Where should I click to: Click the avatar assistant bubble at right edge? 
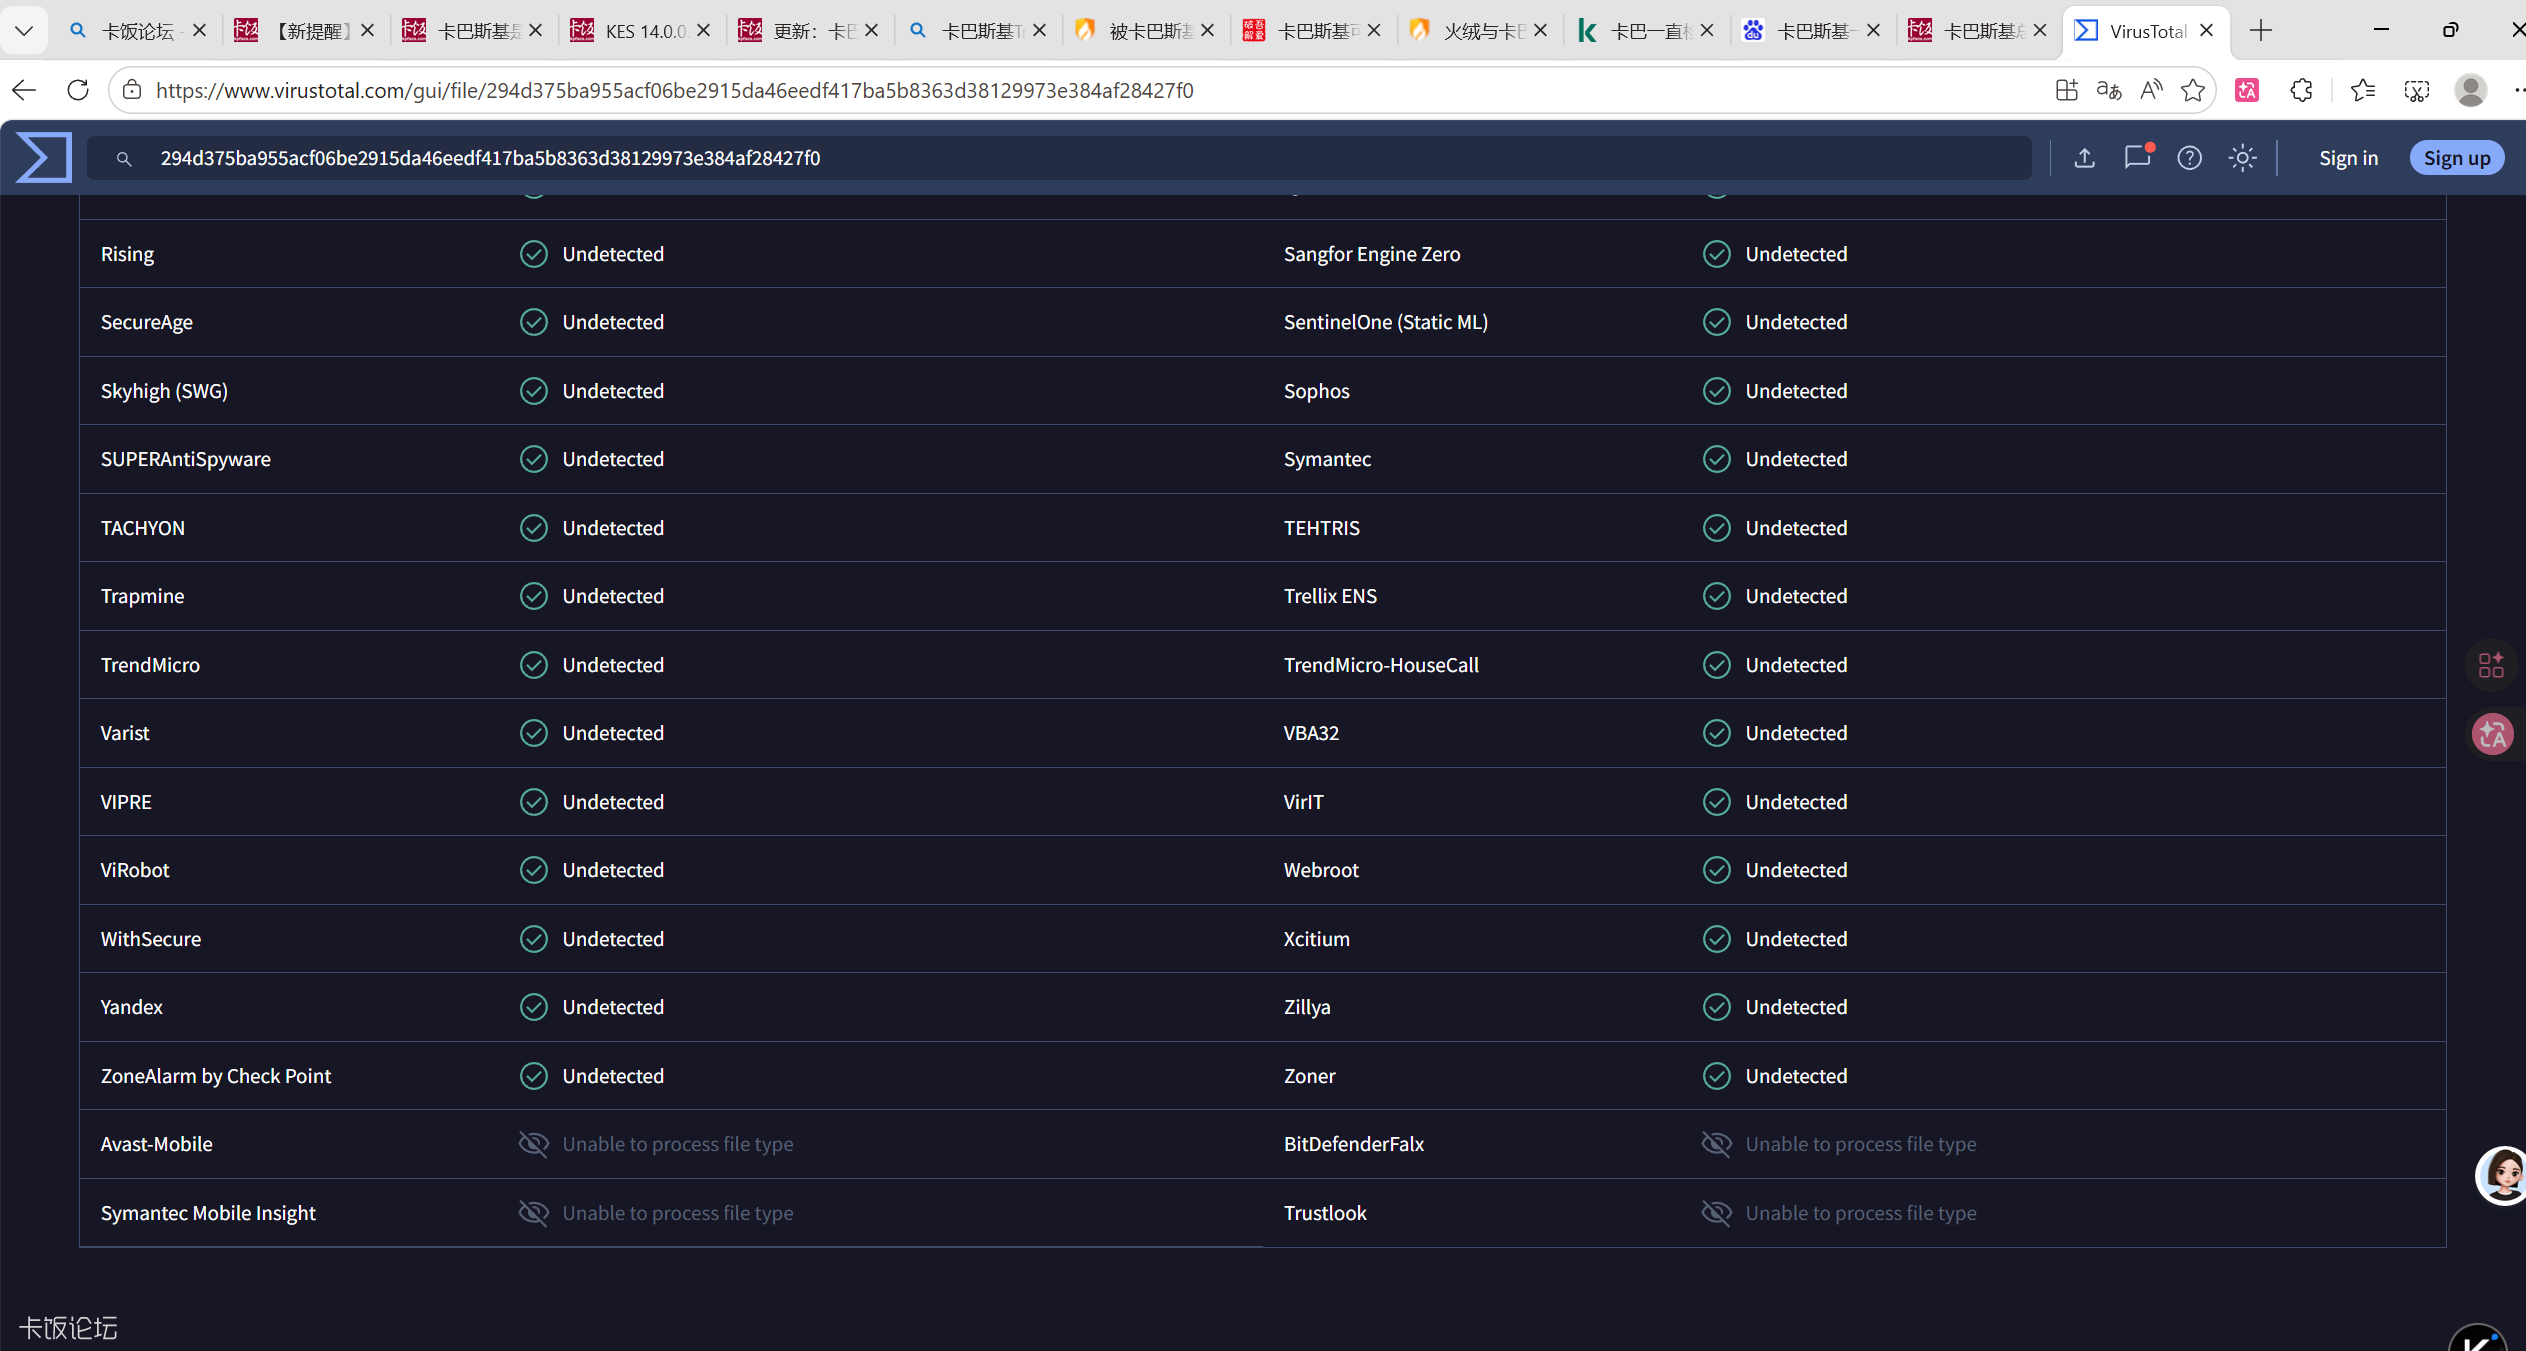2502,1176
